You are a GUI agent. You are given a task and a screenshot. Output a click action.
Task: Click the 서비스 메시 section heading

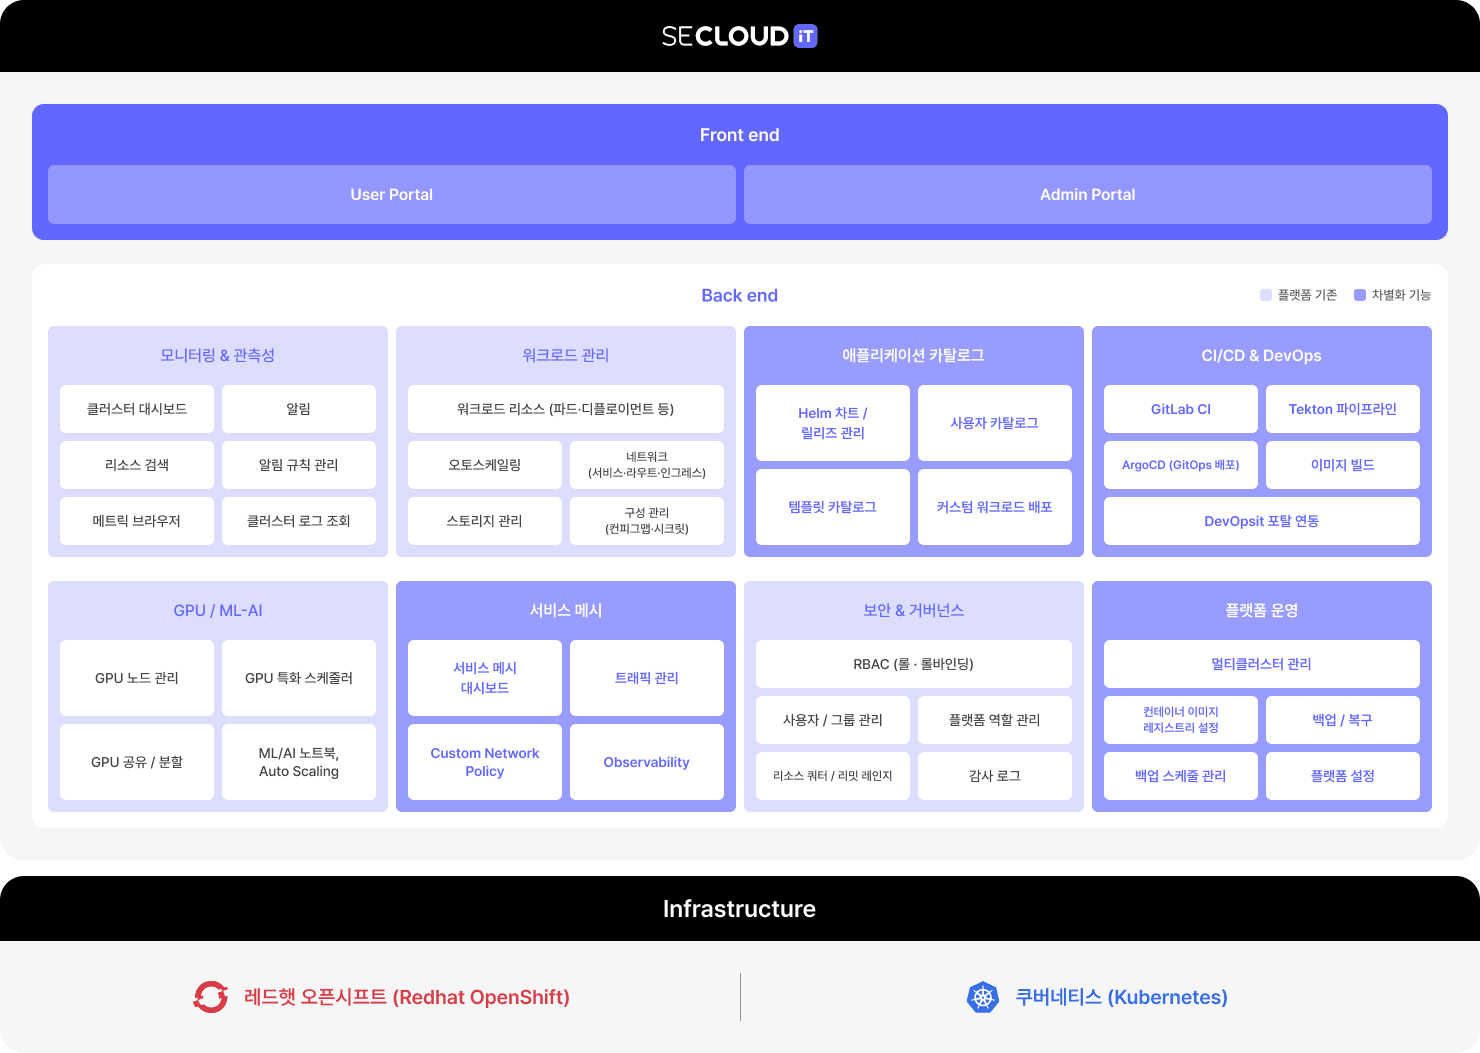pyautogui.click(x=566, y=610)
